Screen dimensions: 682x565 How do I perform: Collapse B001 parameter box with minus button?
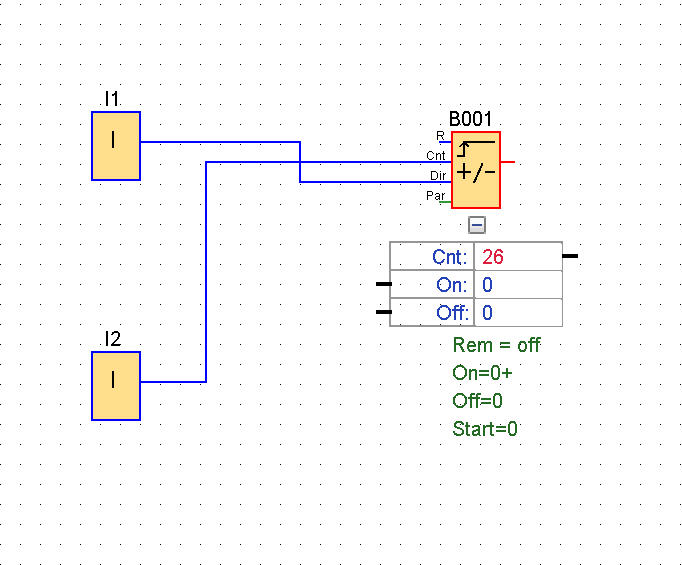477,225
